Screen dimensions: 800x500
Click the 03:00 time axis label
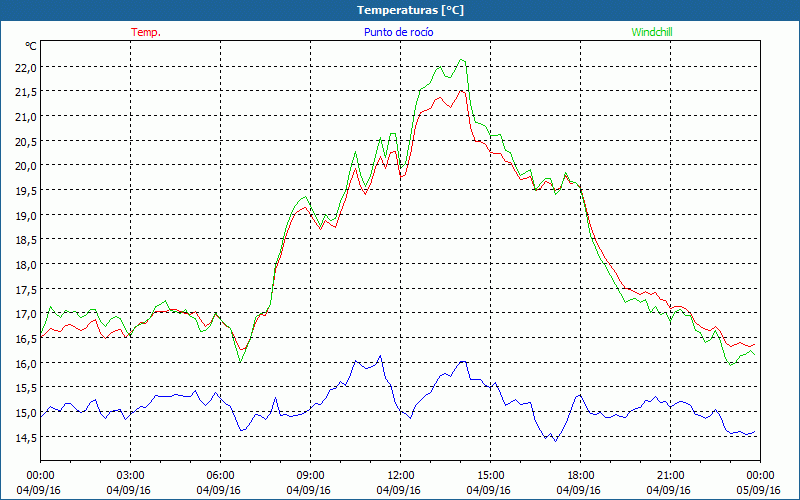click(x=131, y=475)
